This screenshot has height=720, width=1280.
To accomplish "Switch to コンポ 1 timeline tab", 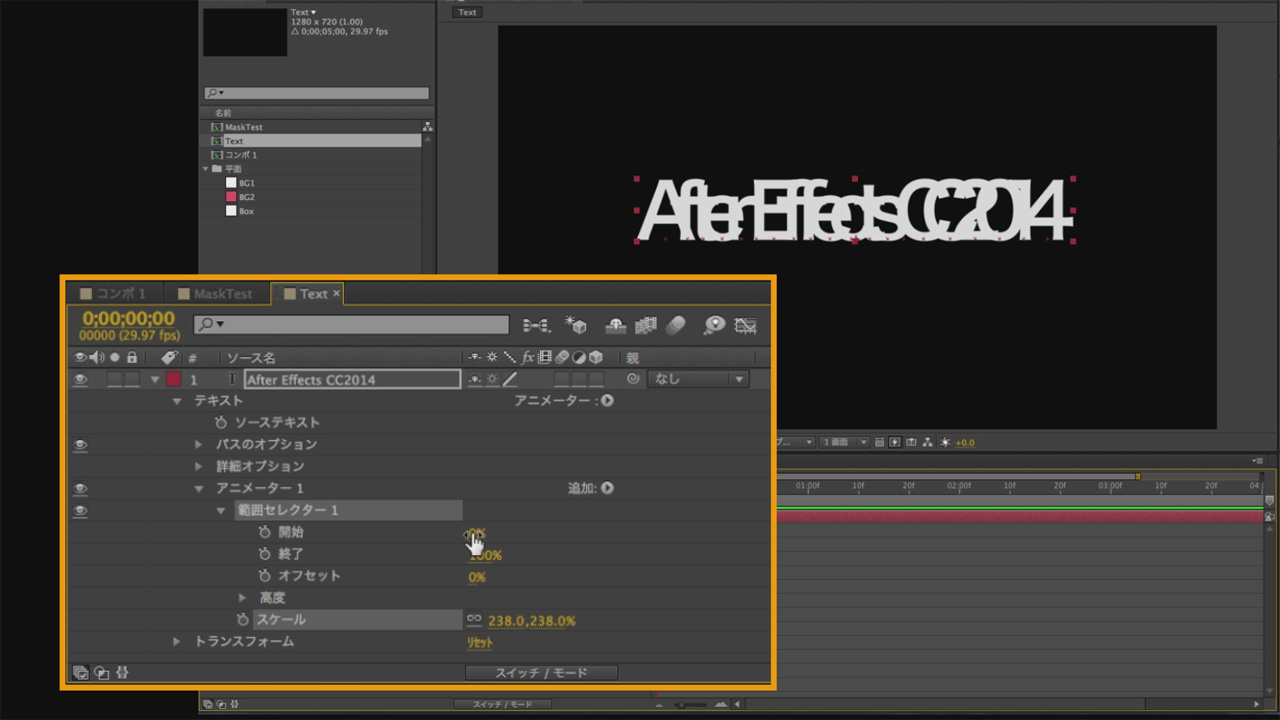I will [113, 294].
